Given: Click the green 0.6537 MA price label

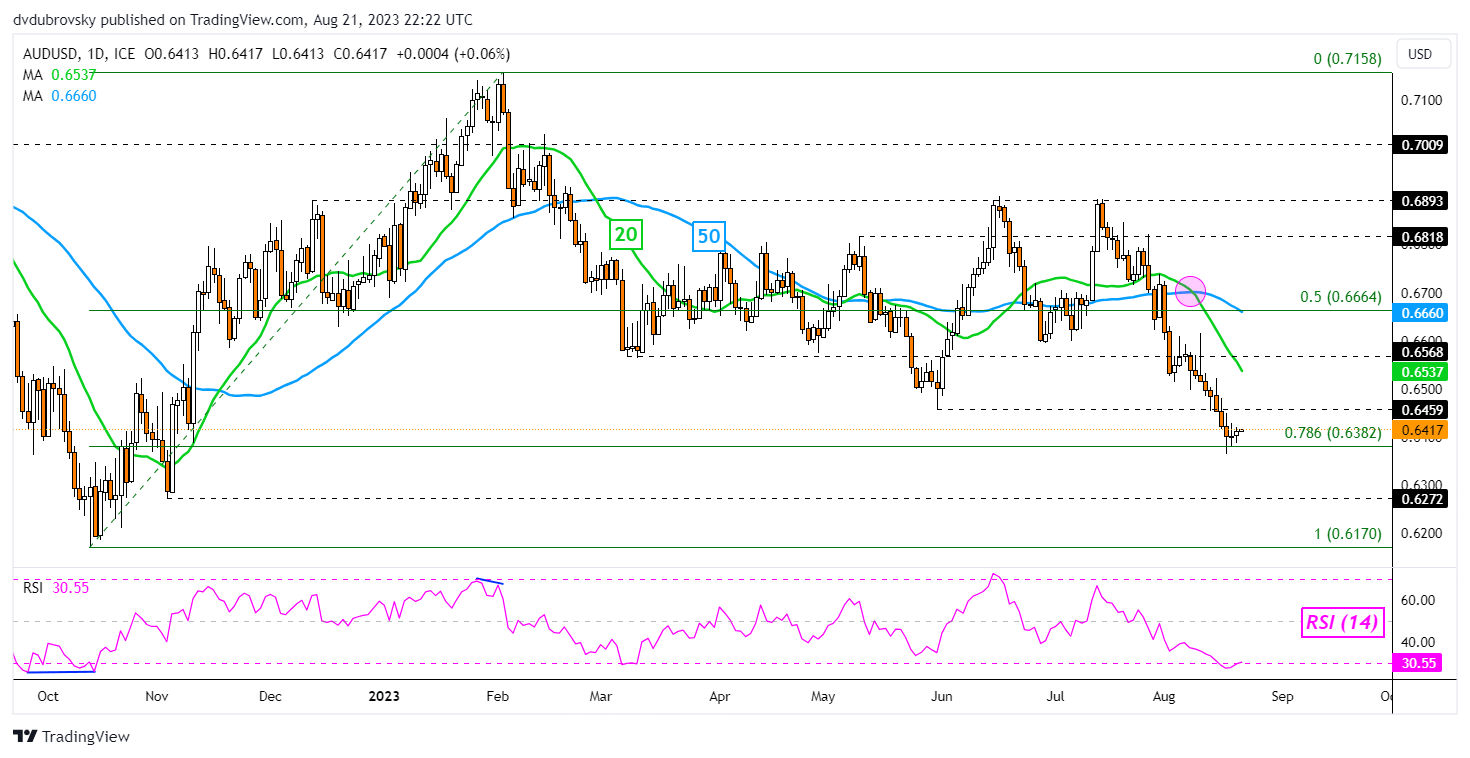Looking at the screenshot, I should coord(1421,371).
